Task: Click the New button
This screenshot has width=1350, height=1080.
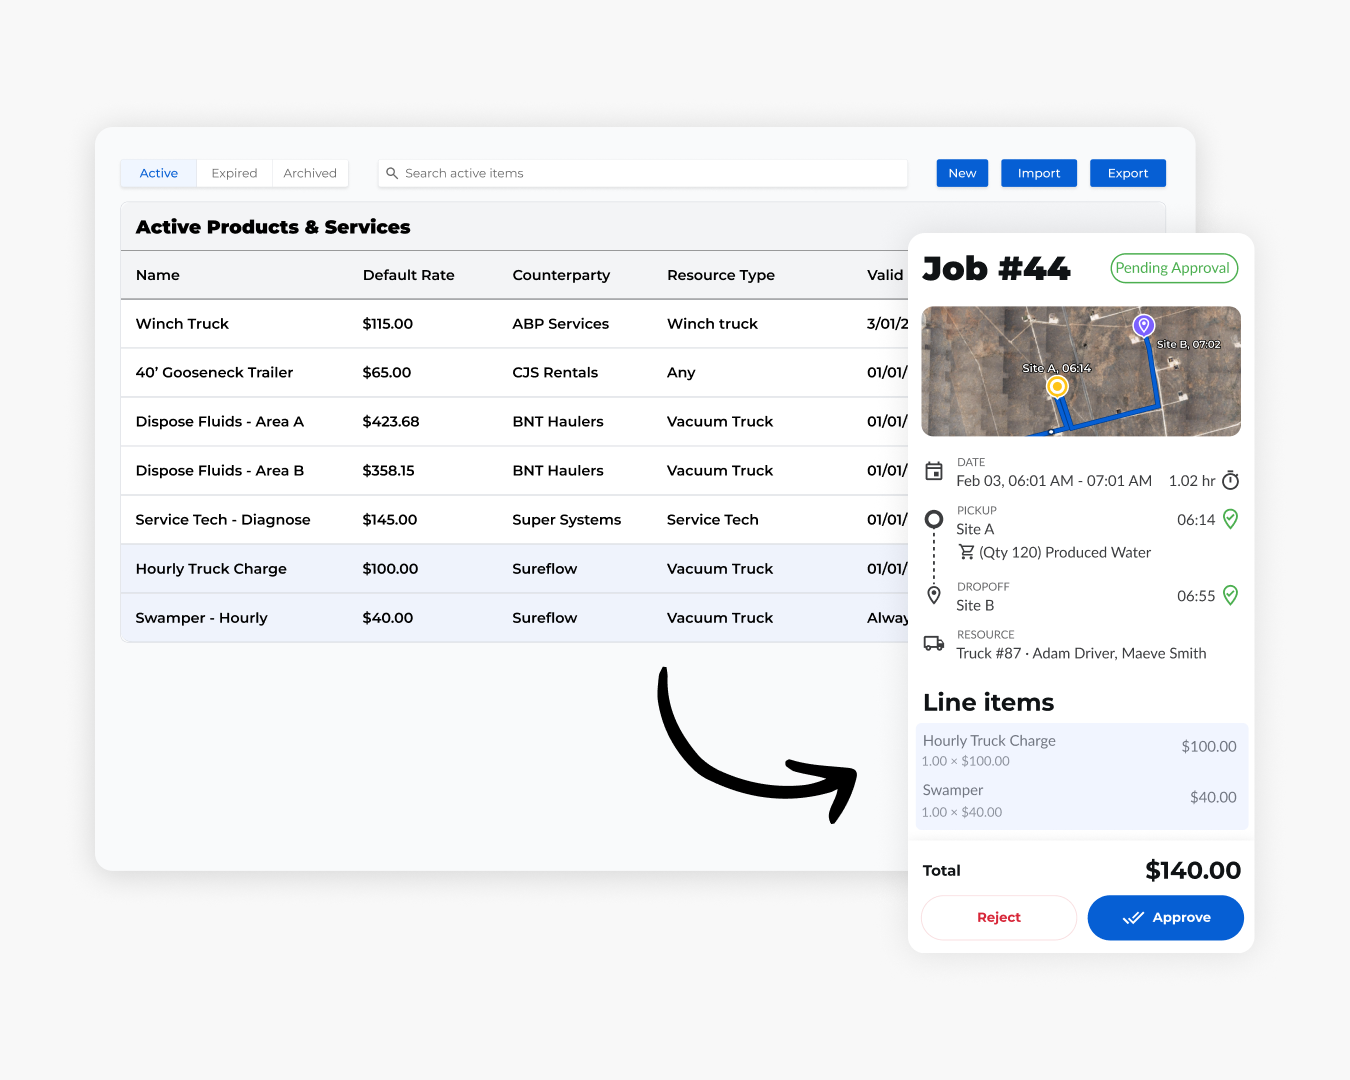Action: 962,173
